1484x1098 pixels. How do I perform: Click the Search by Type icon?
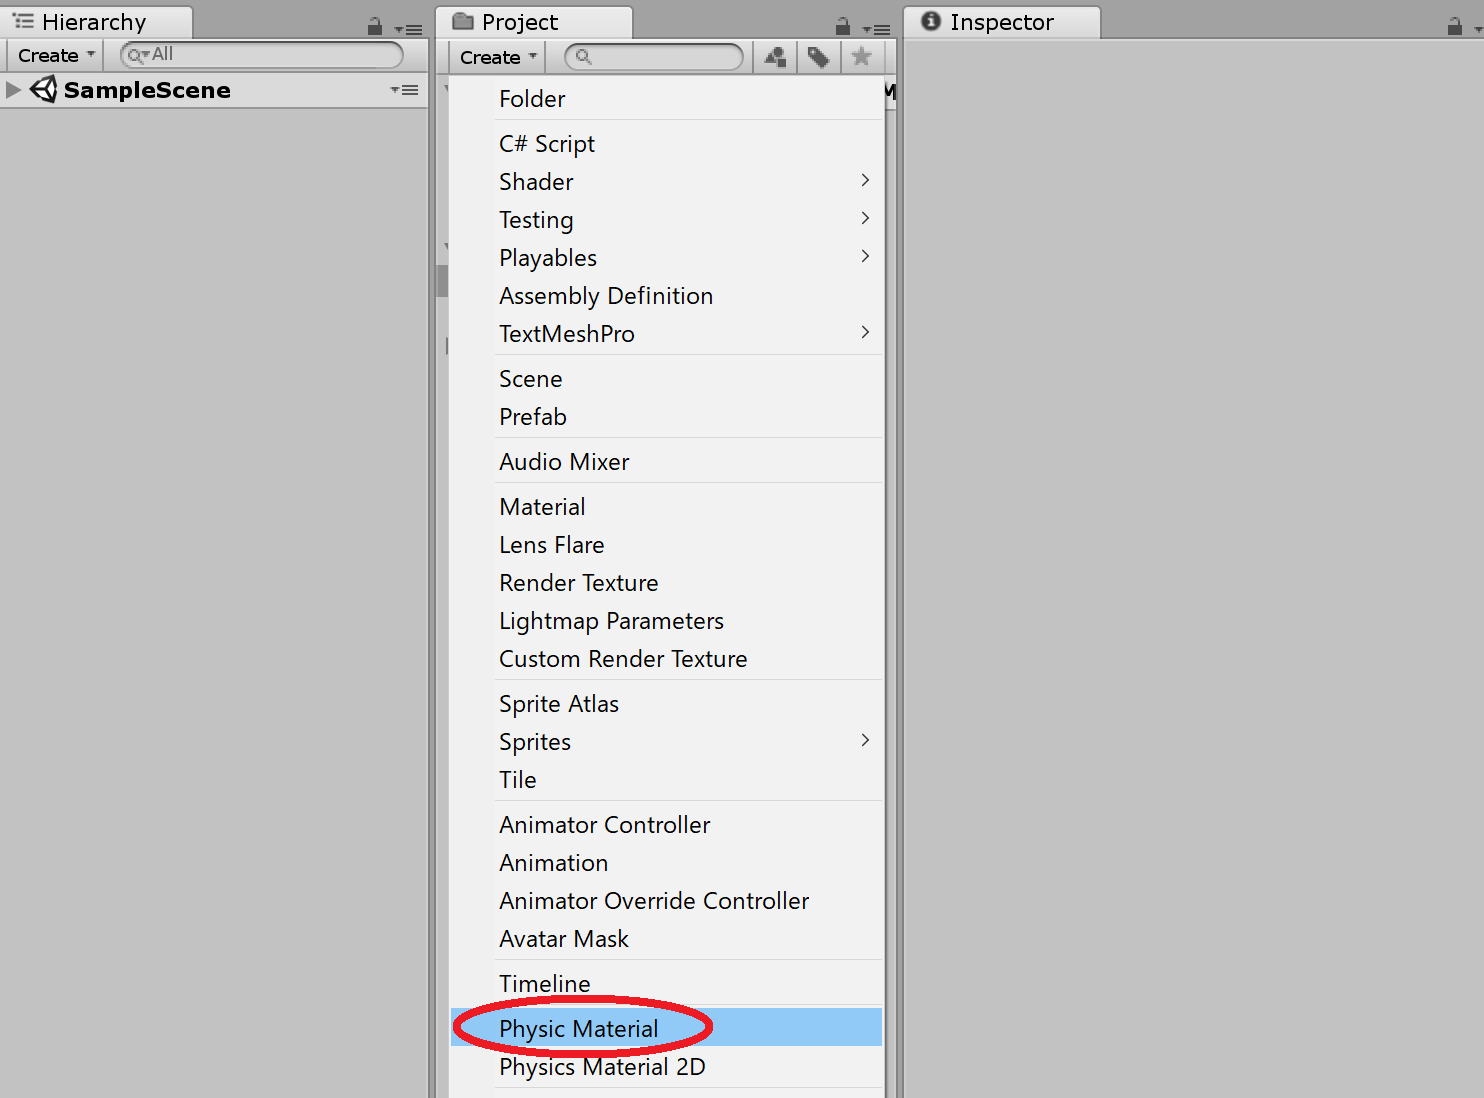point(775,57)
